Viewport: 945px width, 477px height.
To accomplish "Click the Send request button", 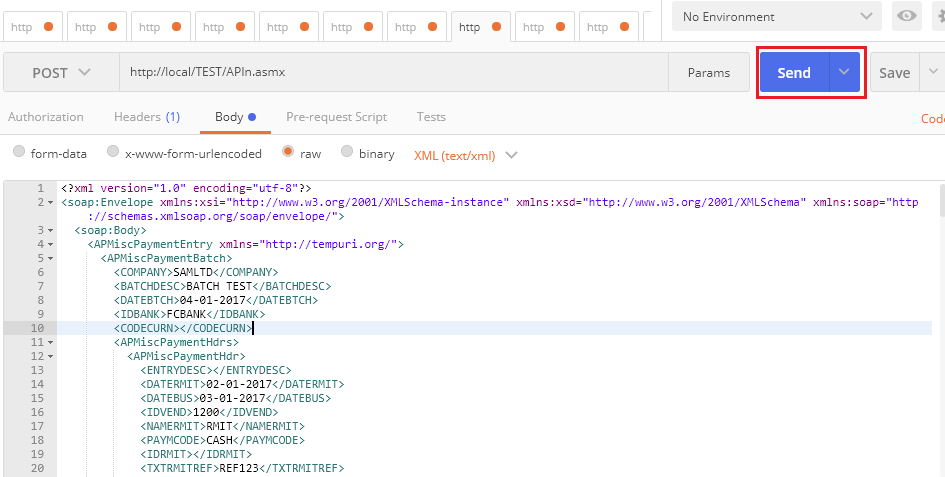I will 794,72.
